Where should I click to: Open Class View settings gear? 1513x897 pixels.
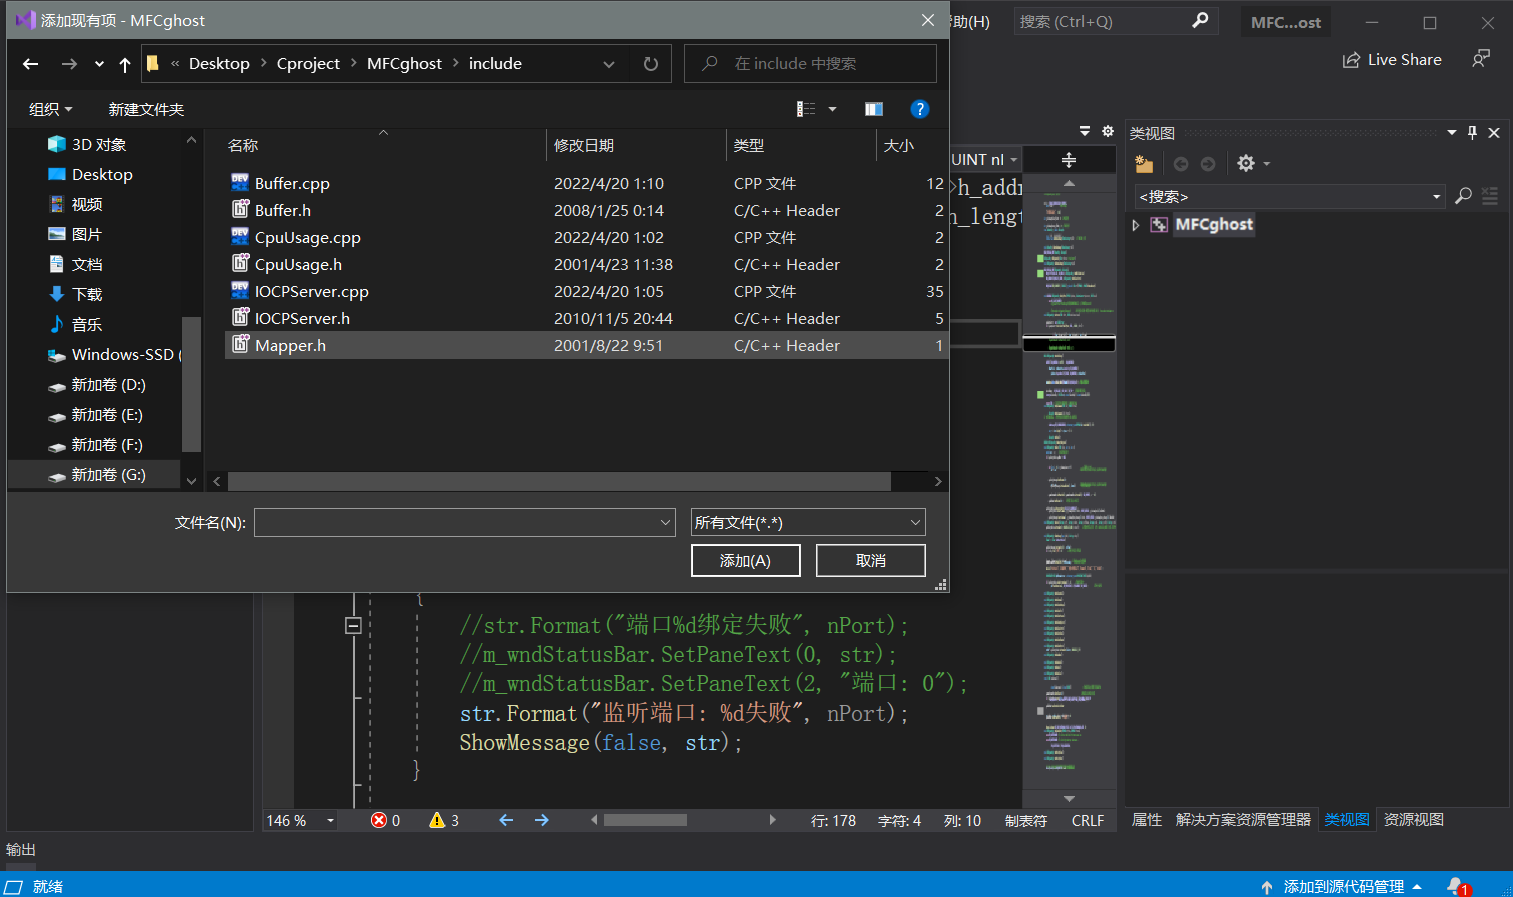(x=1246, y=163)
